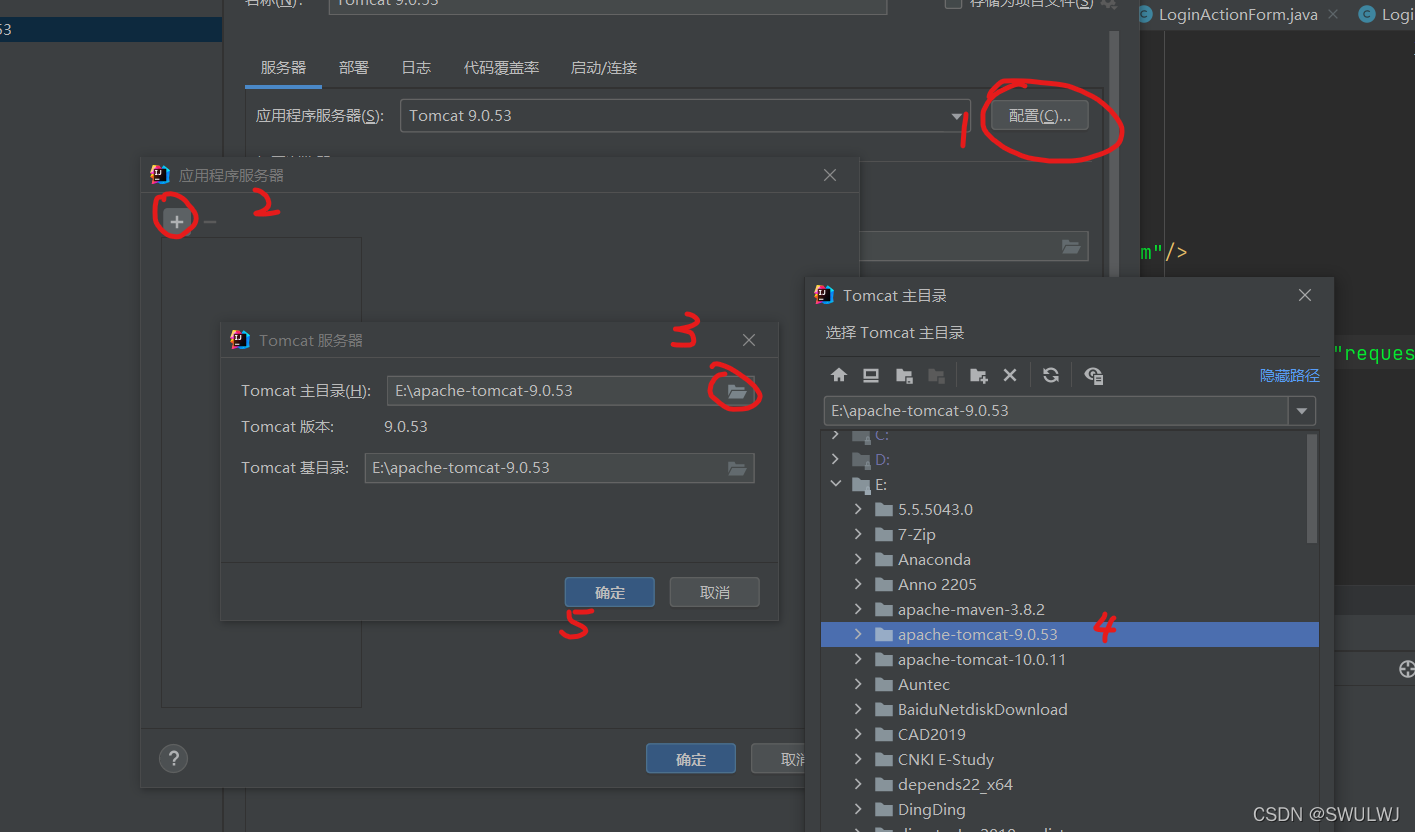1415x832 pixels.
Task: Click the file chooser vertical scrollbar
Action: 1313,490
